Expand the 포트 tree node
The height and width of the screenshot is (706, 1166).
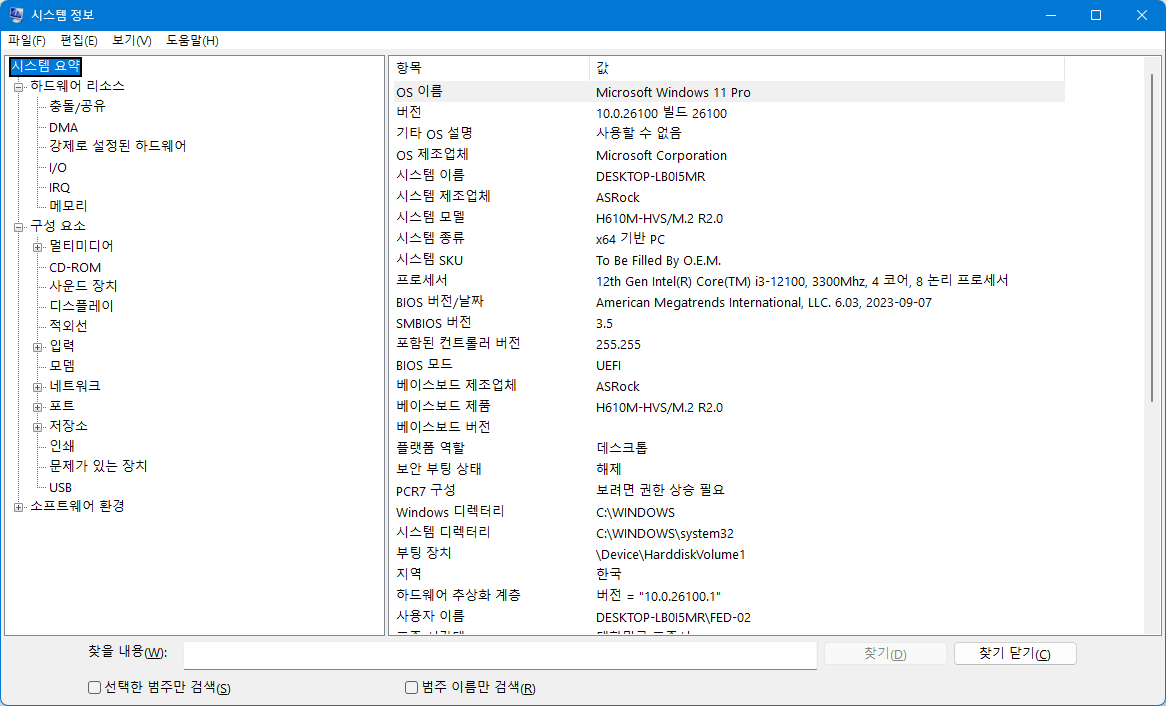coord(37,407)
